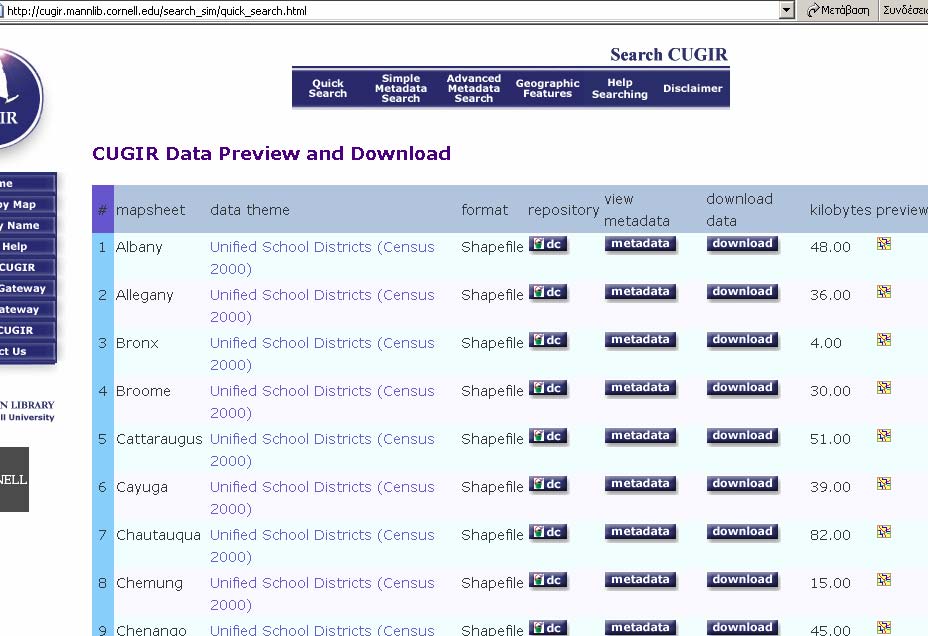
Task: Select the '48.00' kilobytes value
Action: [x=830, y=247]
